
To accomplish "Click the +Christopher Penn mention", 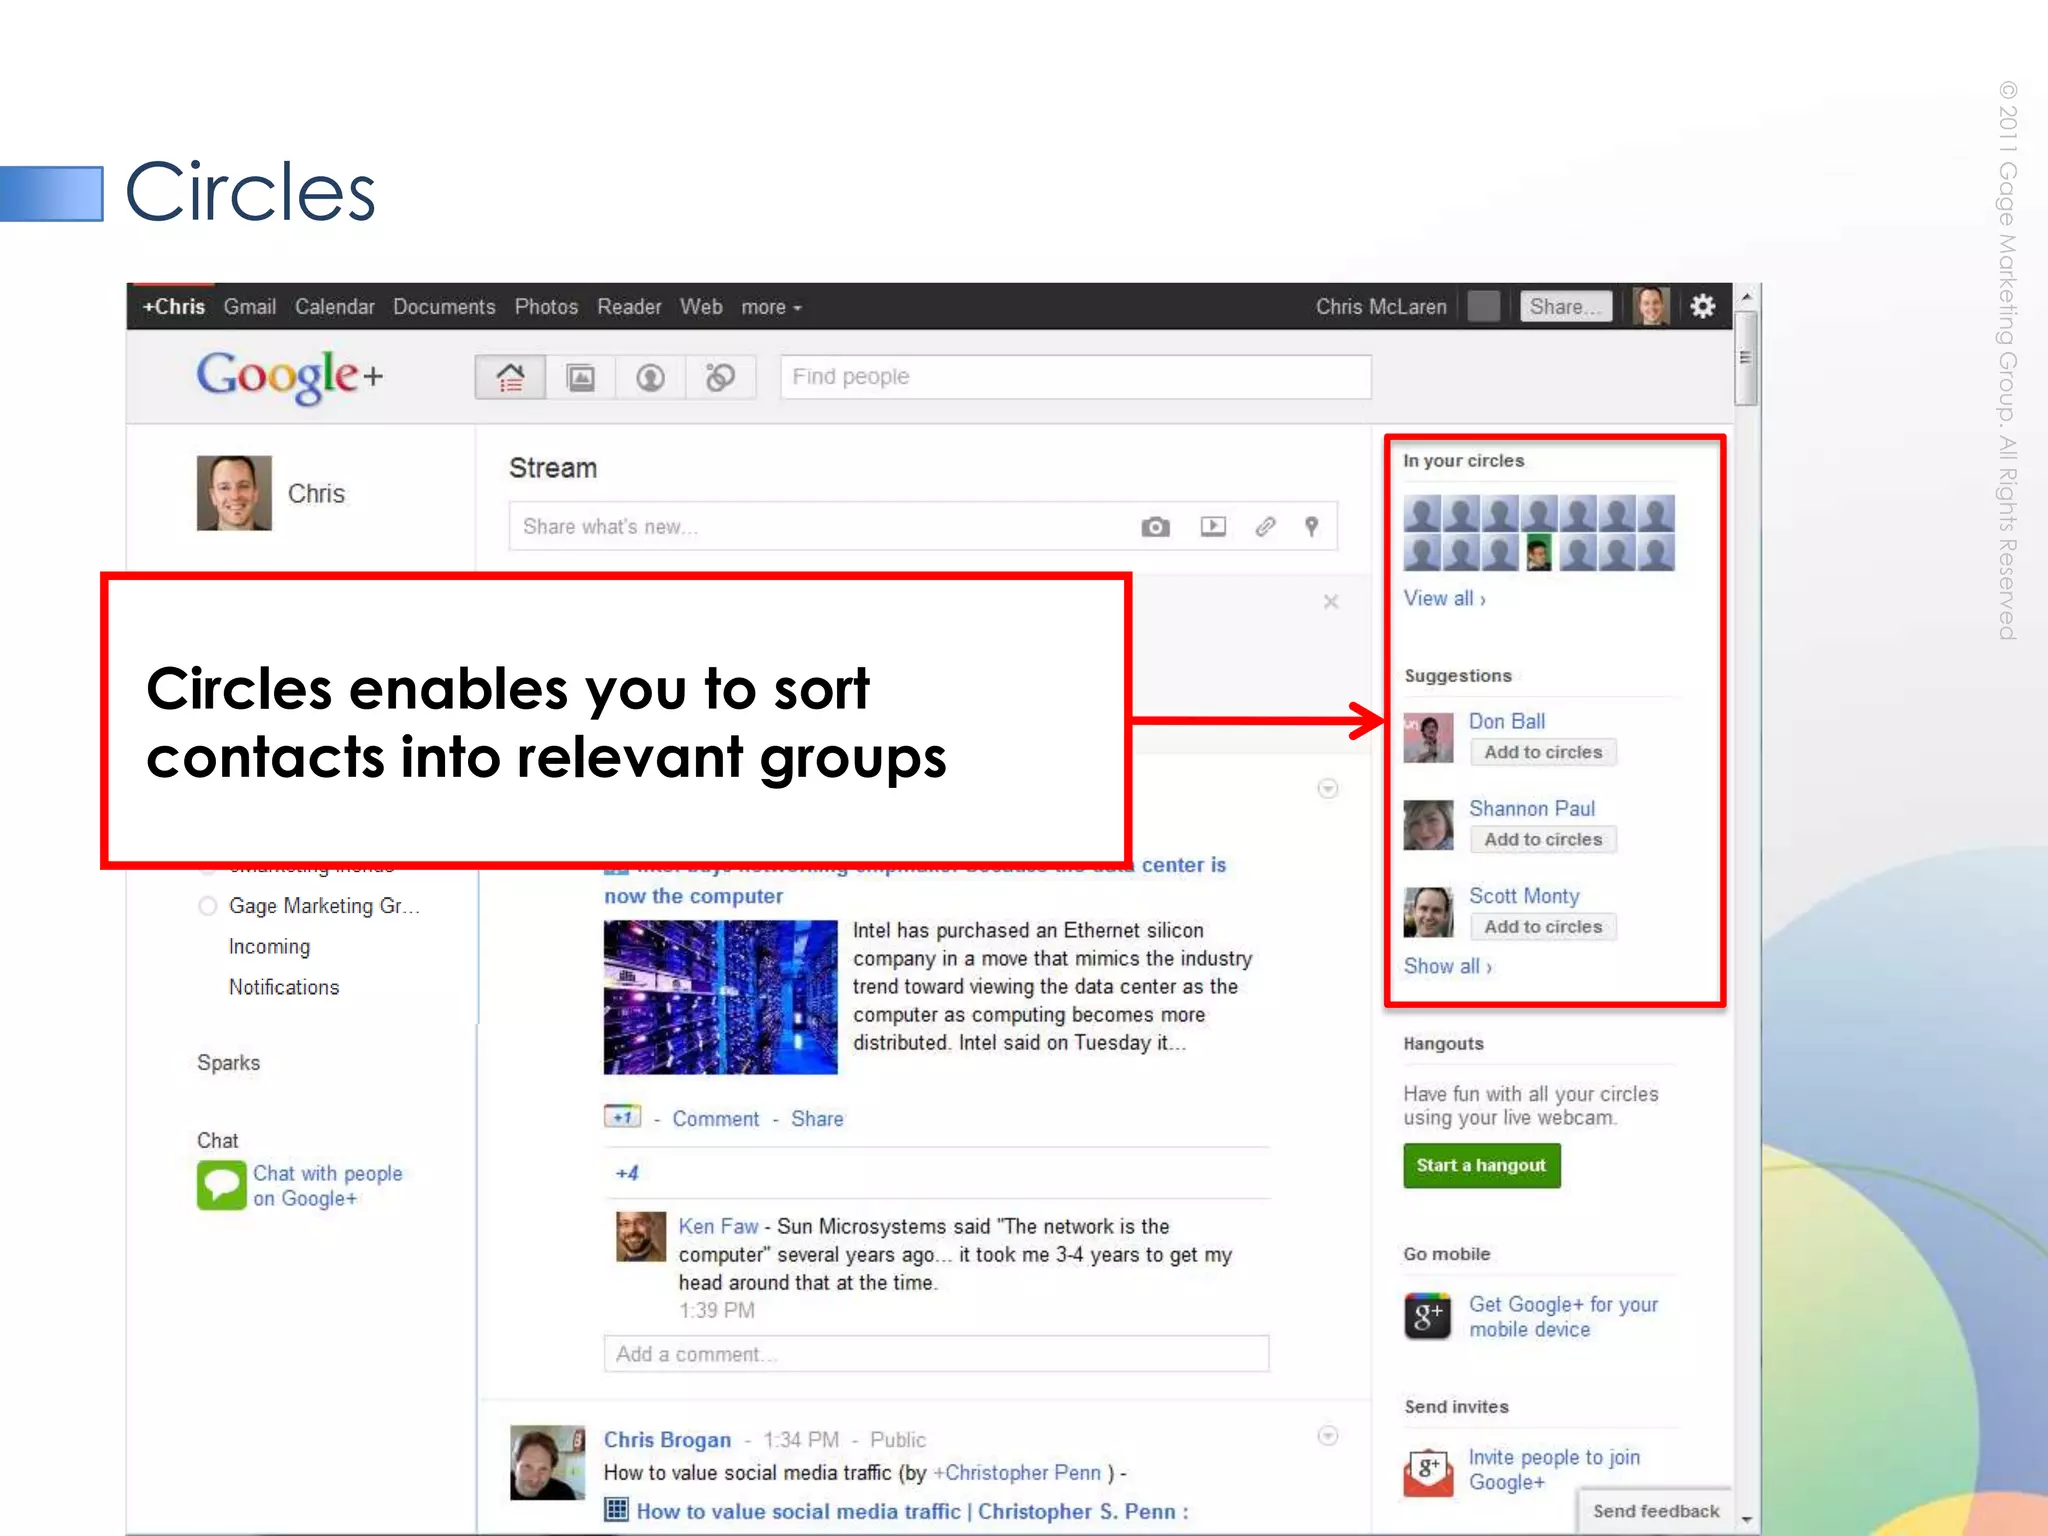I will point(1017,1472).
